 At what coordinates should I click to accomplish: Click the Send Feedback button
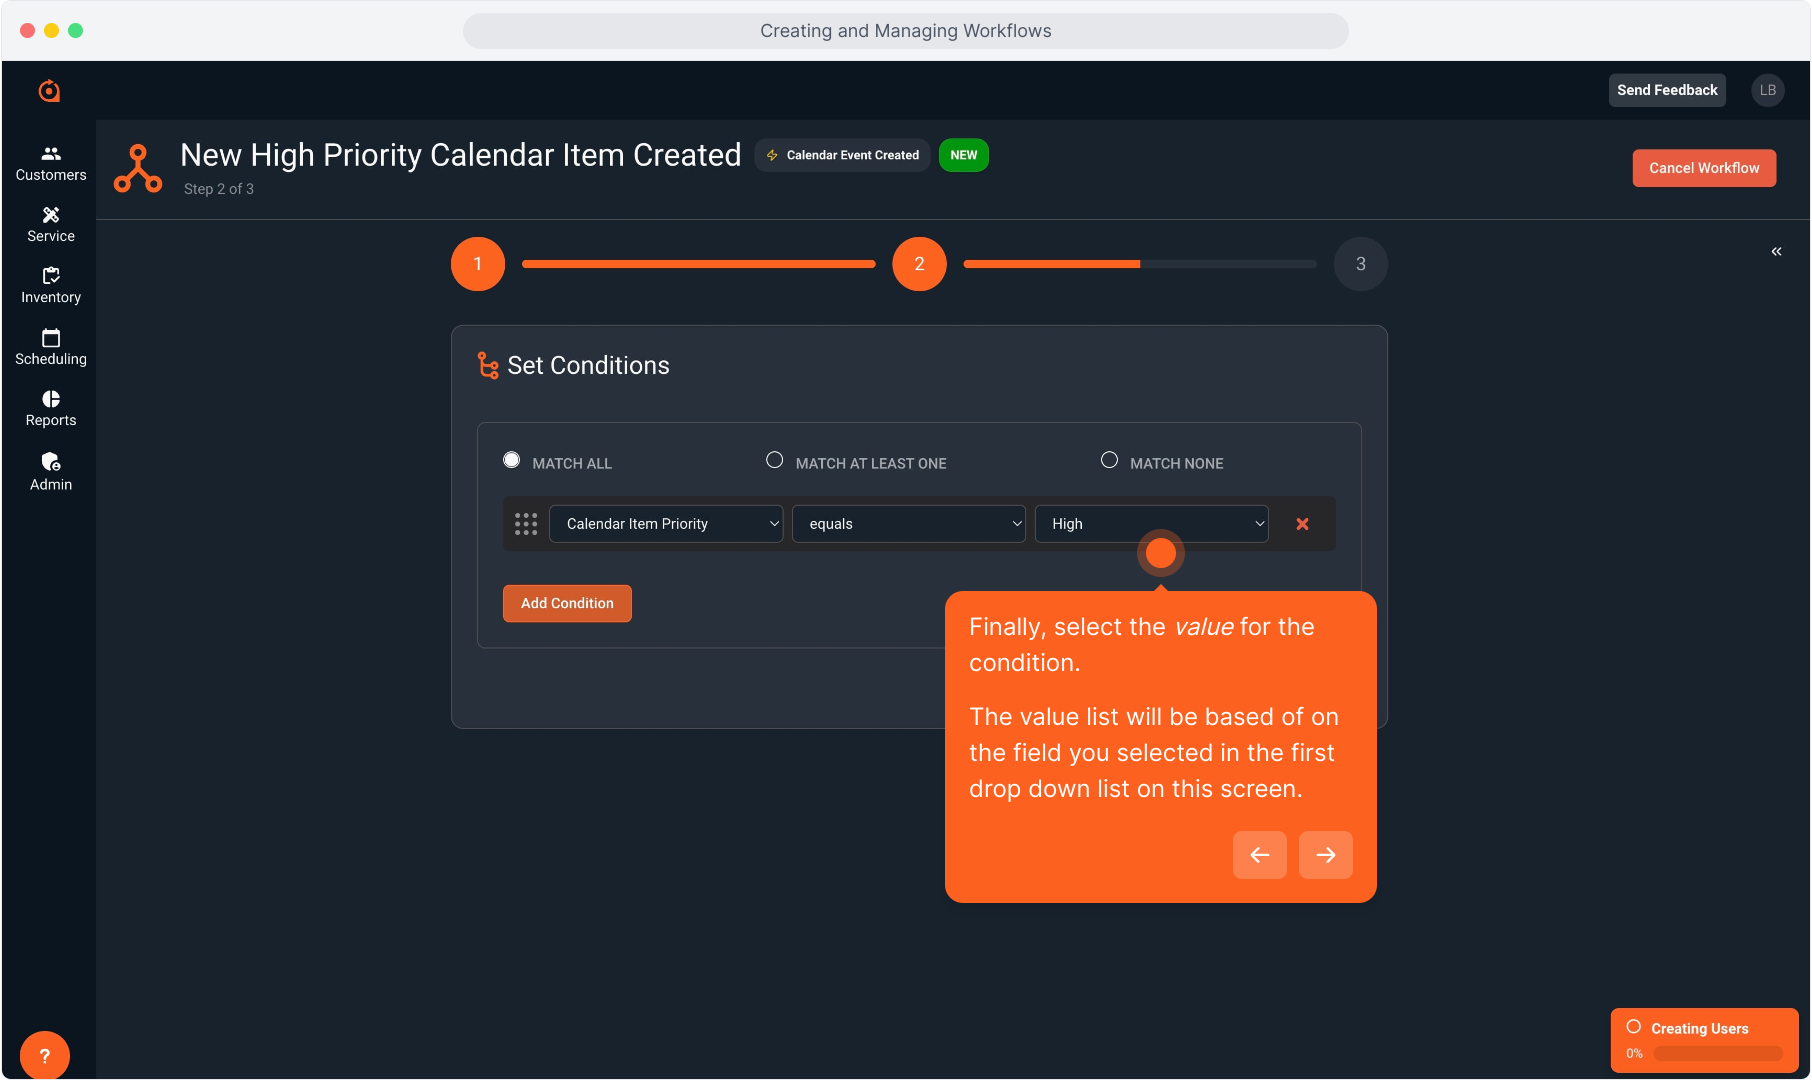point(1667,90)
